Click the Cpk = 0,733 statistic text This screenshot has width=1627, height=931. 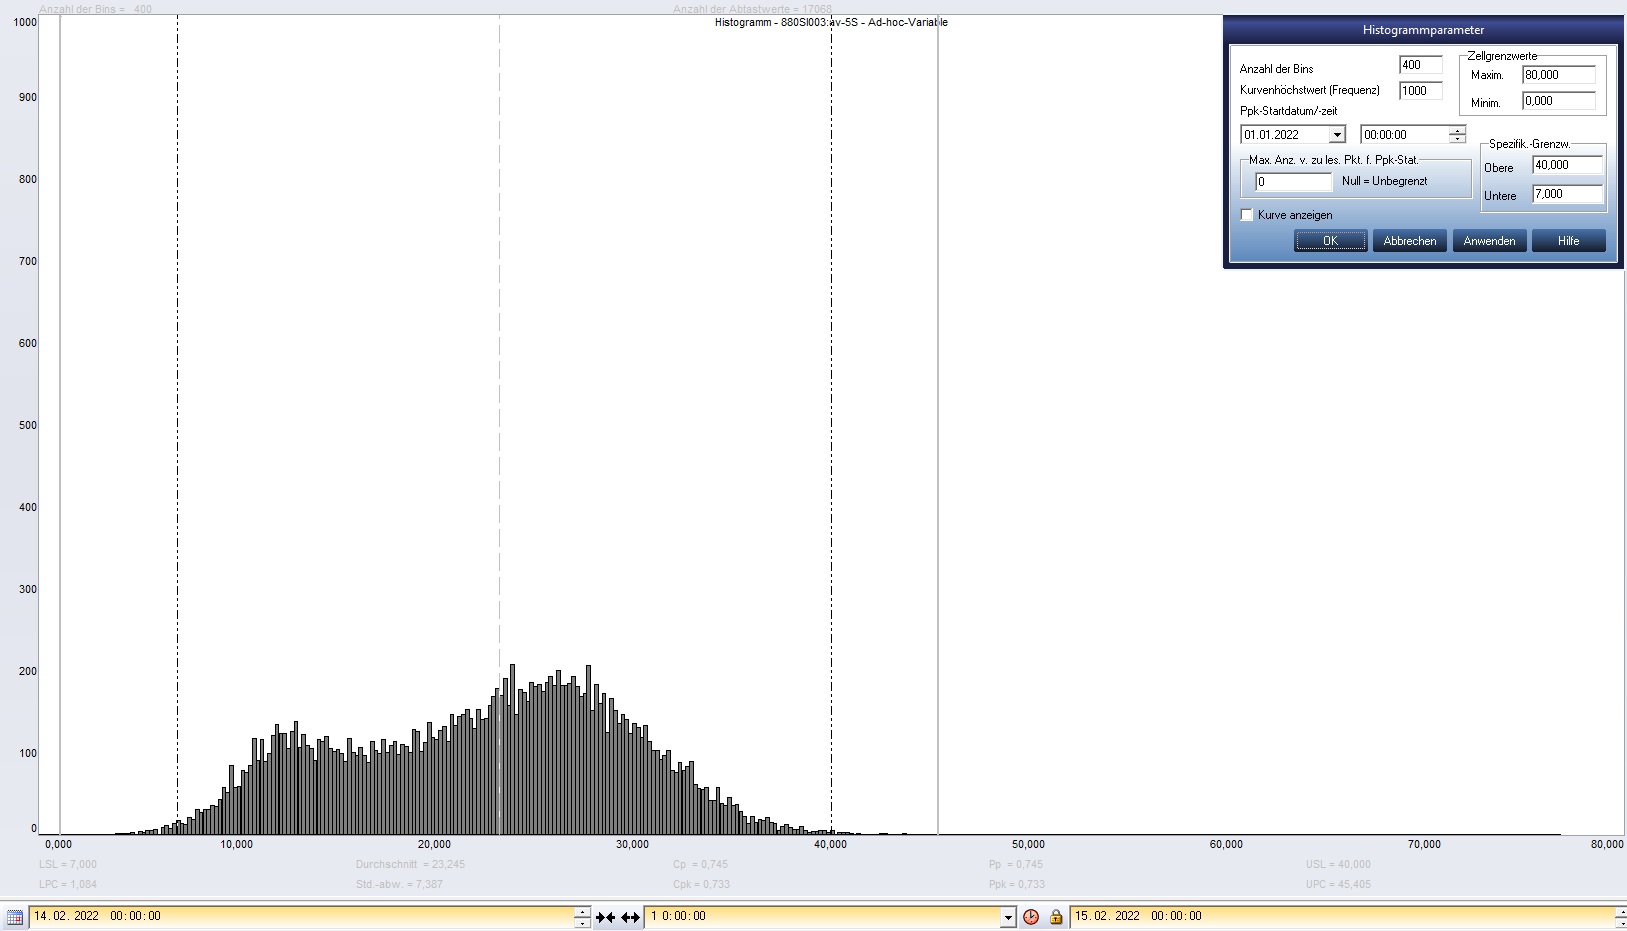coord(701,884)
